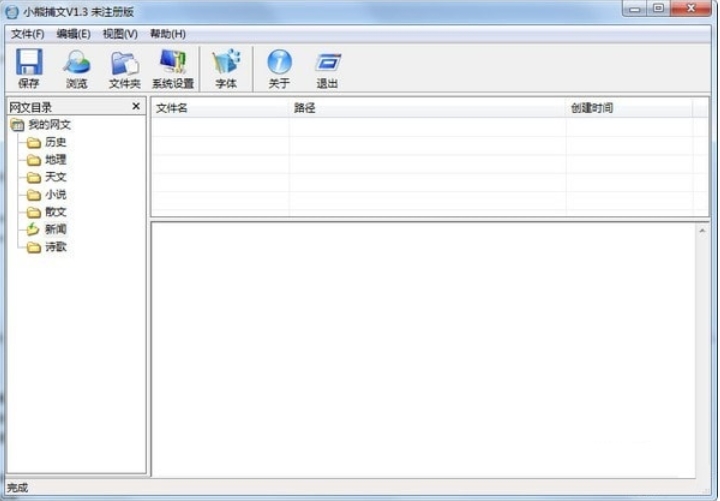
Task: Open 系统设置 (System Settings) toolbar icon
Action: point(173,62)
